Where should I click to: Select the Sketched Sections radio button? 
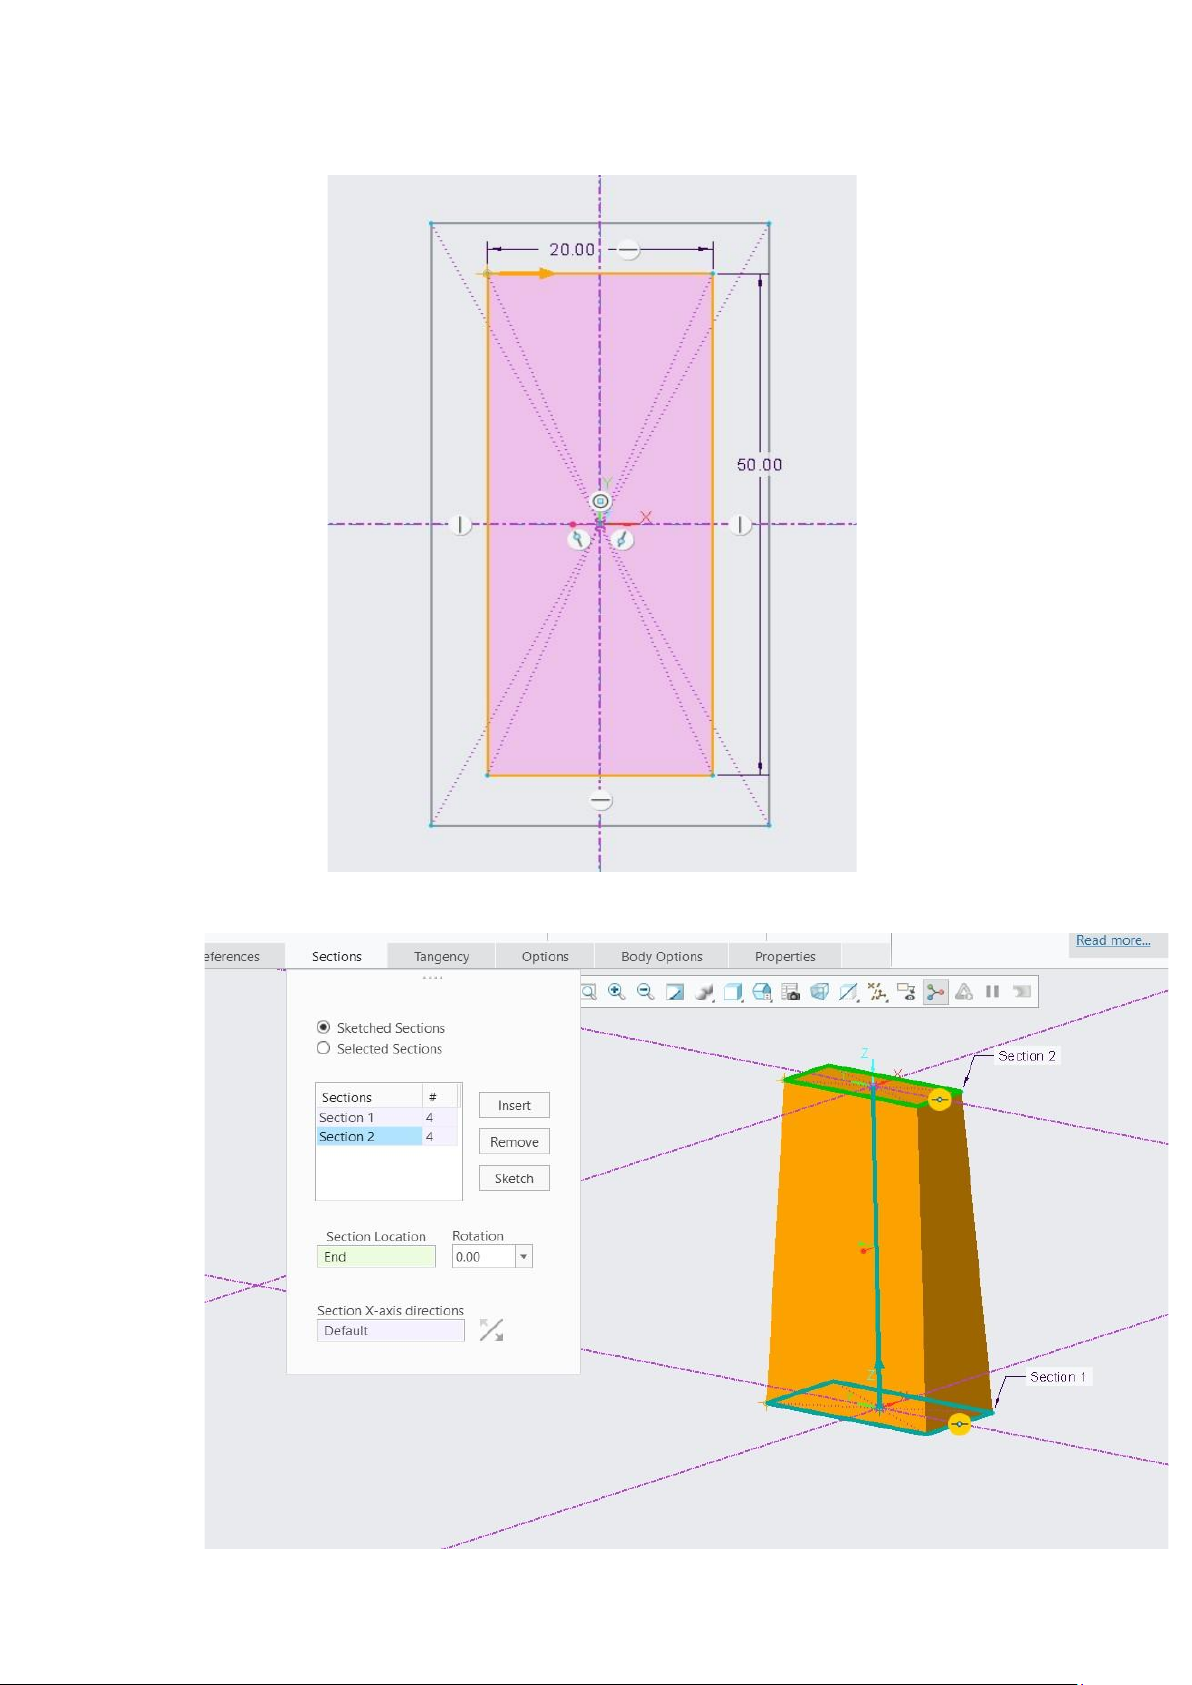pos(323,1027)
